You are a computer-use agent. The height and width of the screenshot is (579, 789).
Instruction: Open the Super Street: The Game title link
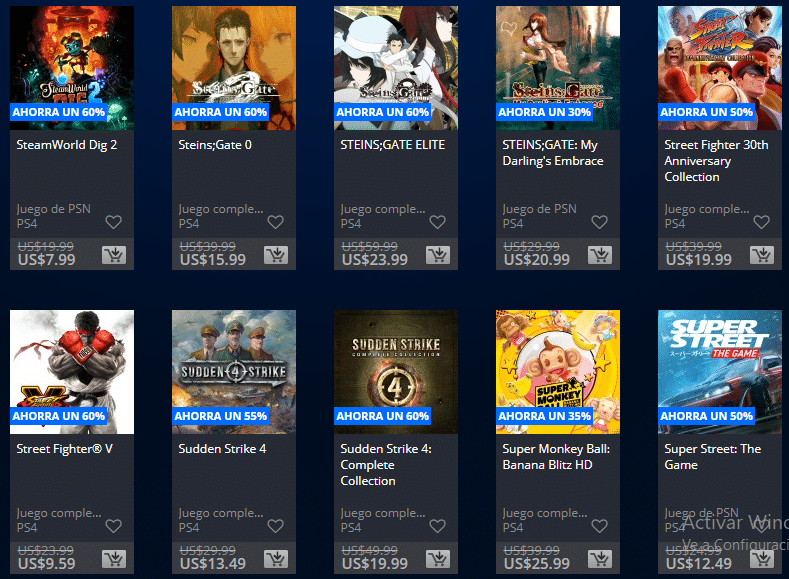click(713, 457)
